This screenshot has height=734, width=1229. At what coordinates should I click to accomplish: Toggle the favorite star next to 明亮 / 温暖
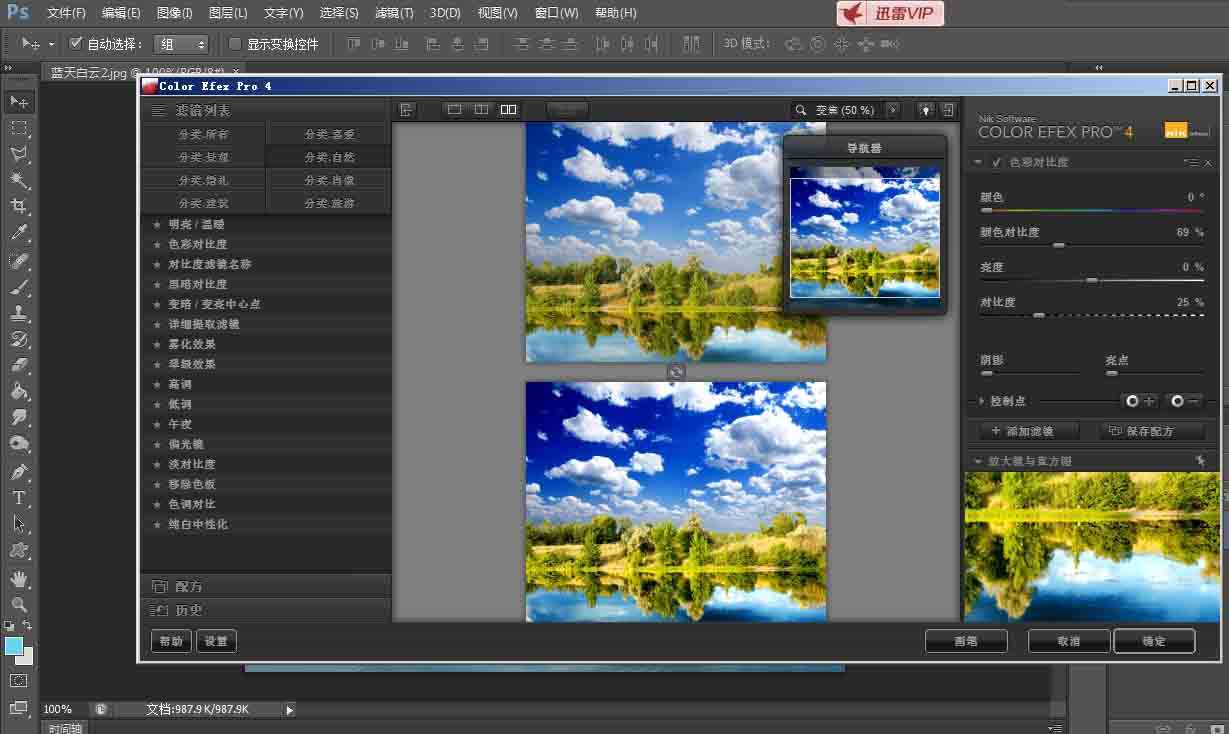pyautogui.click(x=157, y=224)
